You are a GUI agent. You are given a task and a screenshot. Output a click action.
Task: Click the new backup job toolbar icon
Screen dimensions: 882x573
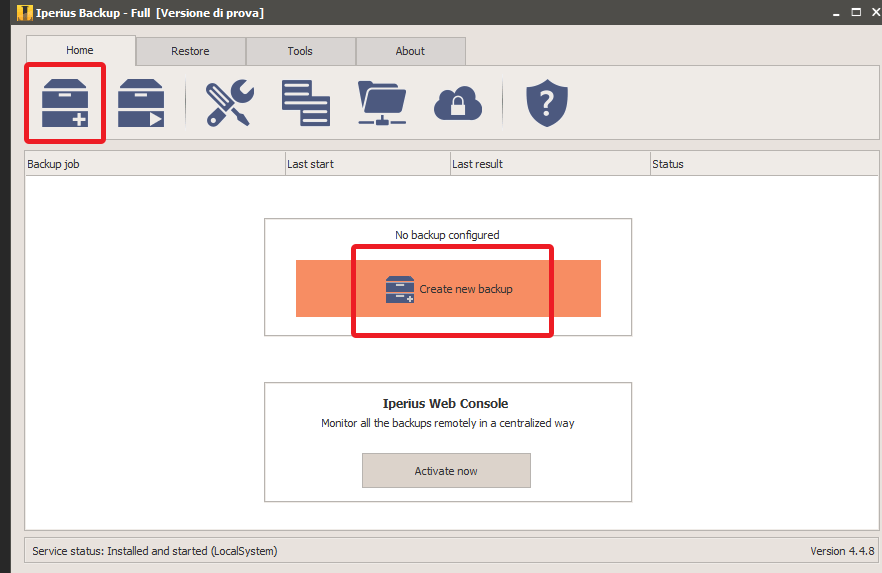click(x=65, y=102)
